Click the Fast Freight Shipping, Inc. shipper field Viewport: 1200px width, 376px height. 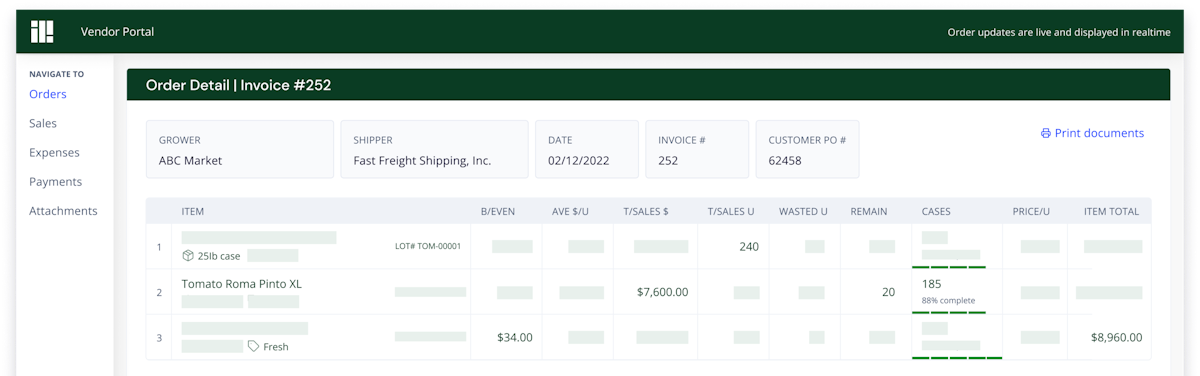pos(434,150)
